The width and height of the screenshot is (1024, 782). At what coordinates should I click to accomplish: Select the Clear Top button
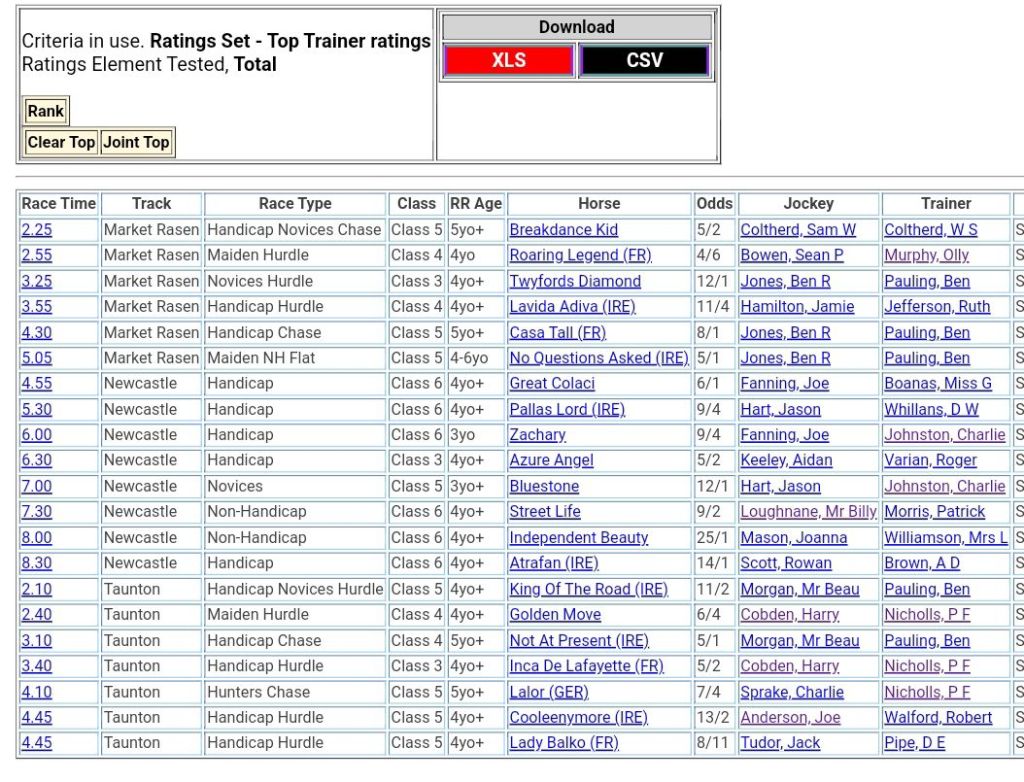(61, 142)
